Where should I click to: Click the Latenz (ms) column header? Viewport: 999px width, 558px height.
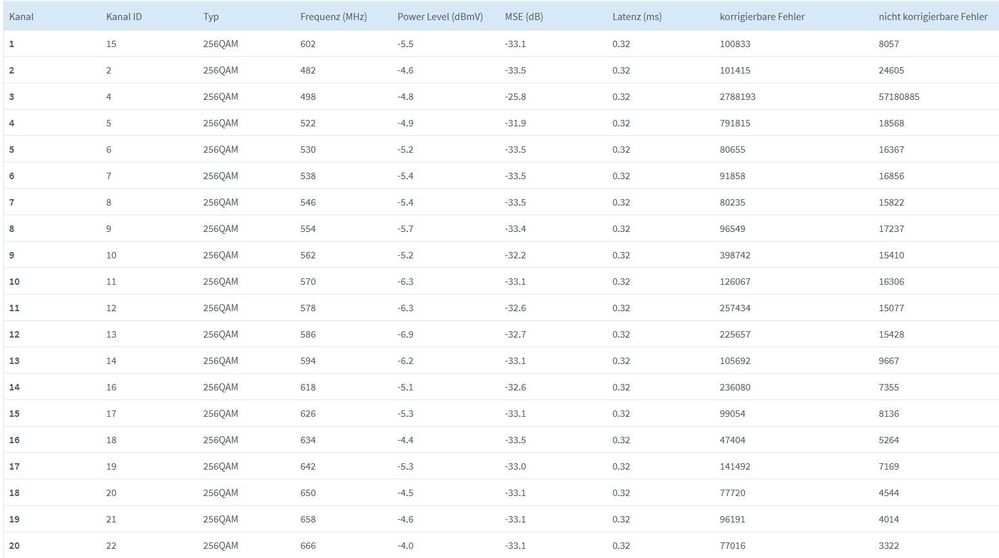coord(637,17)
